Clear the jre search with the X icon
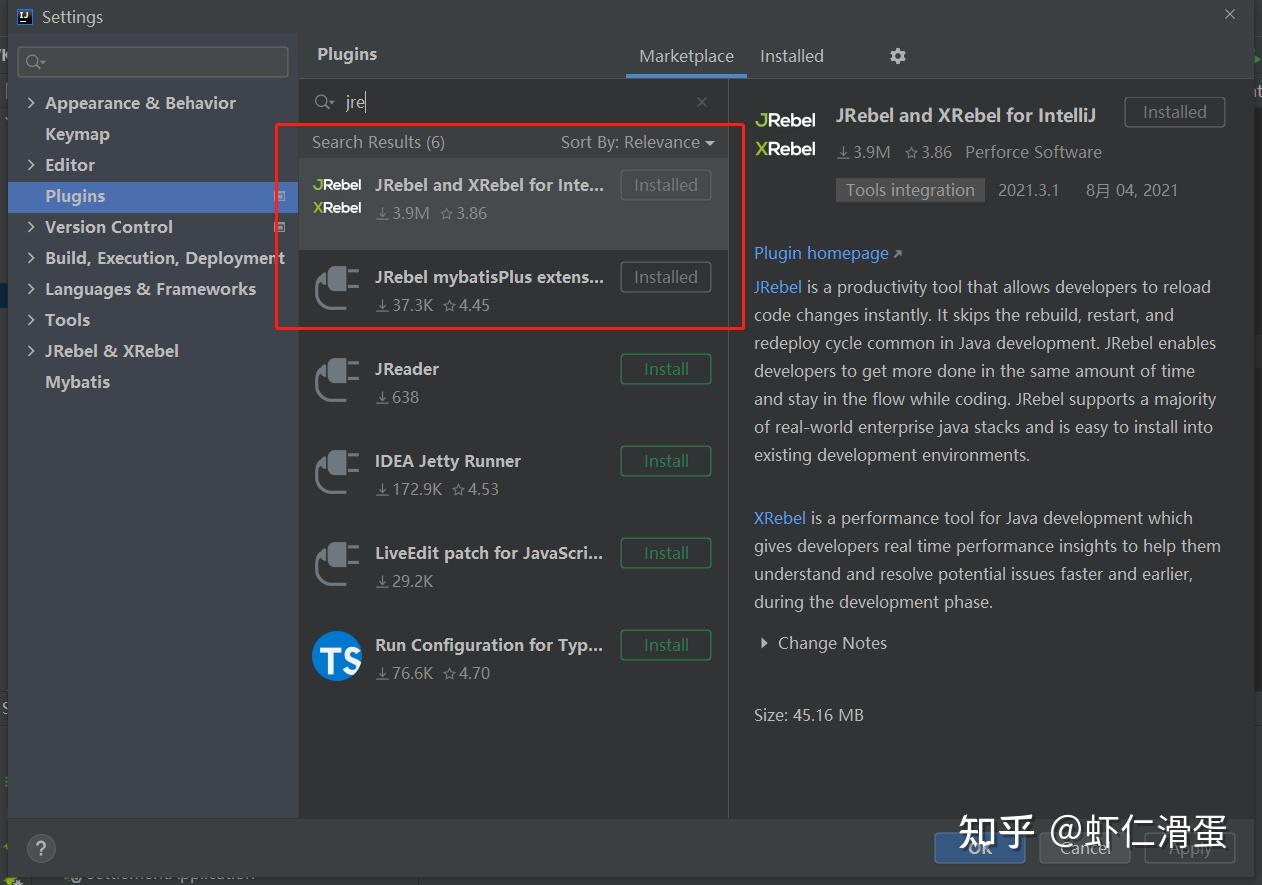 701,102
